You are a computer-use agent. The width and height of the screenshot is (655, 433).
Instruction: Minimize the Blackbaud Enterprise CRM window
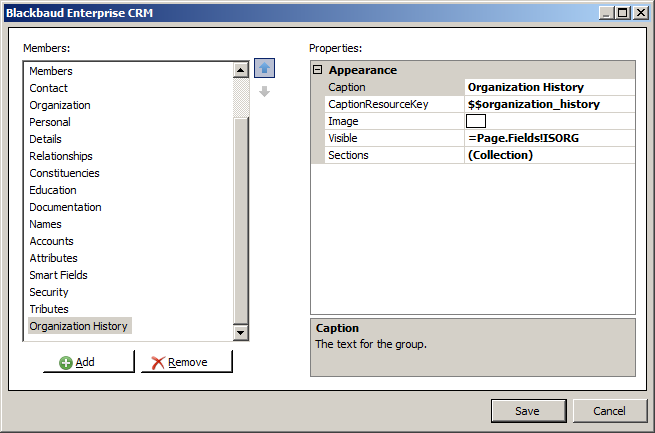(607, 13)
